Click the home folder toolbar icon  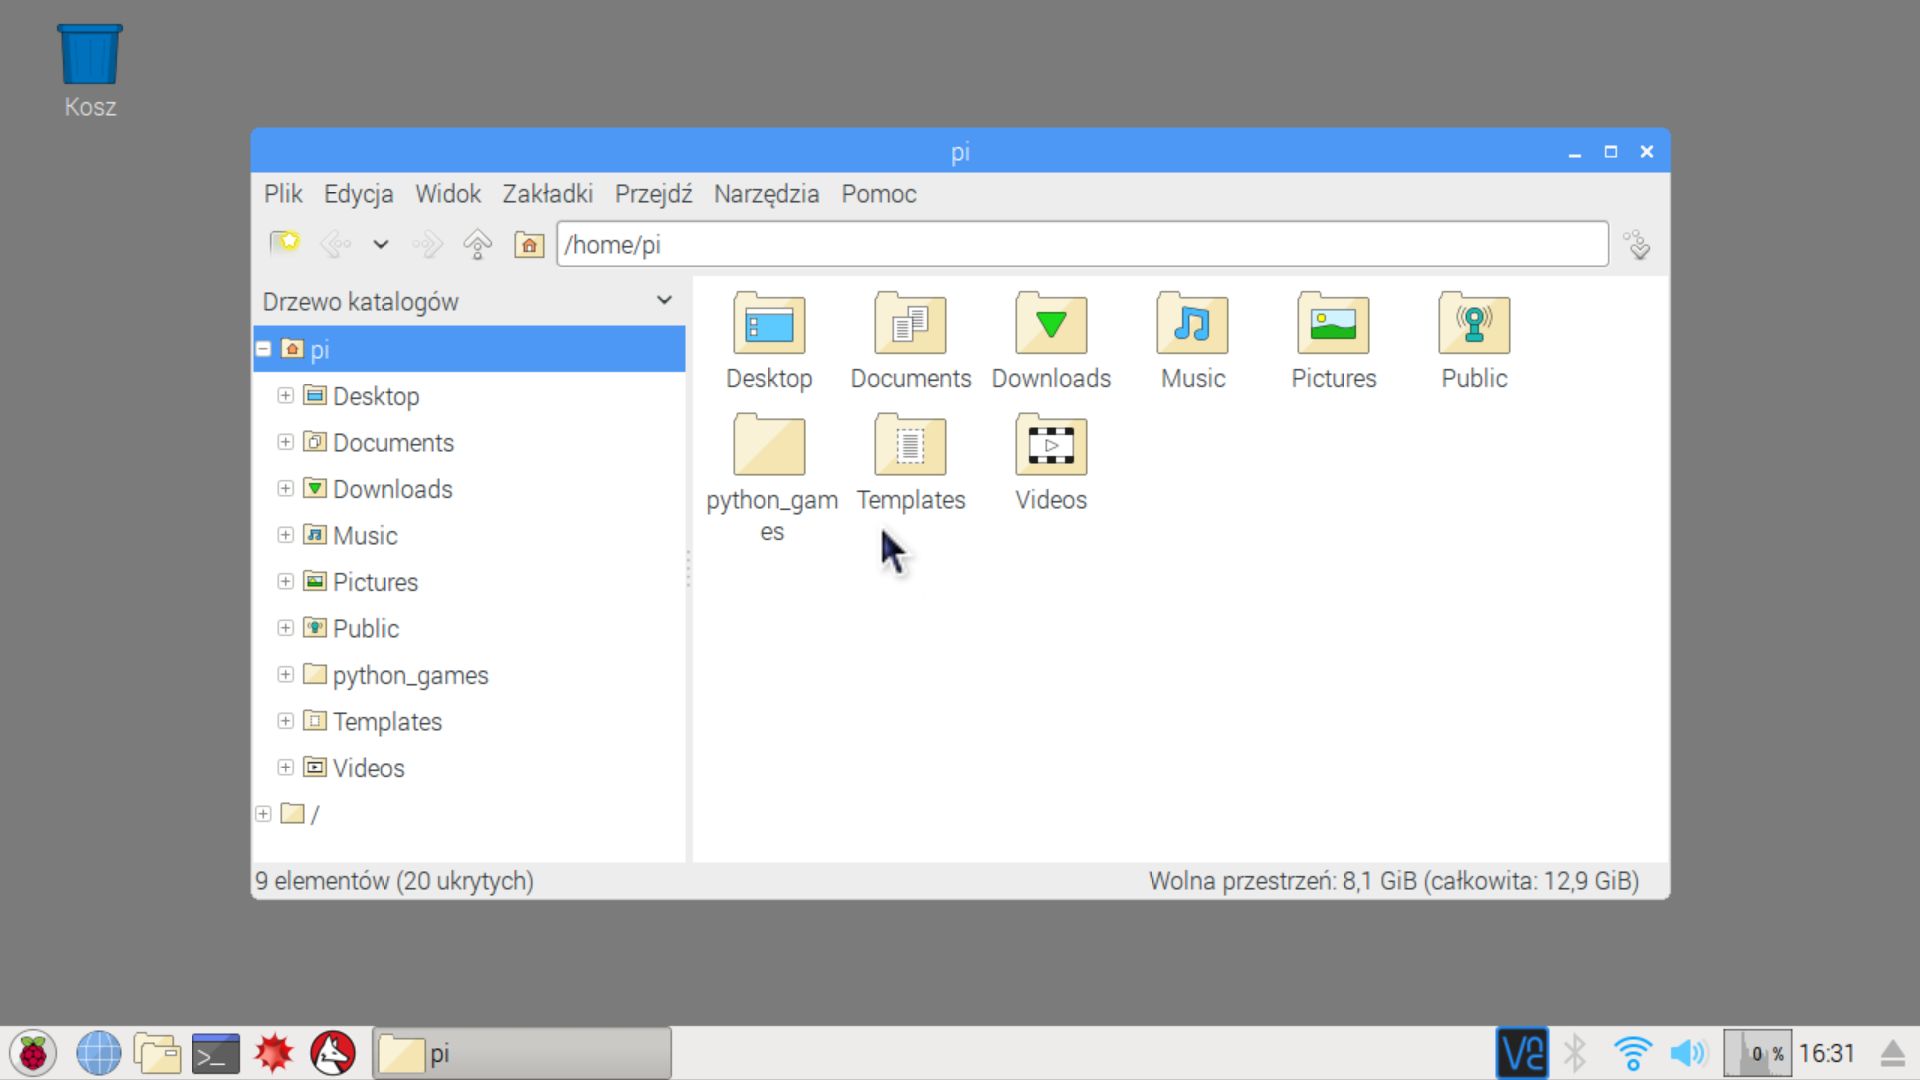(x=529, y=244)
